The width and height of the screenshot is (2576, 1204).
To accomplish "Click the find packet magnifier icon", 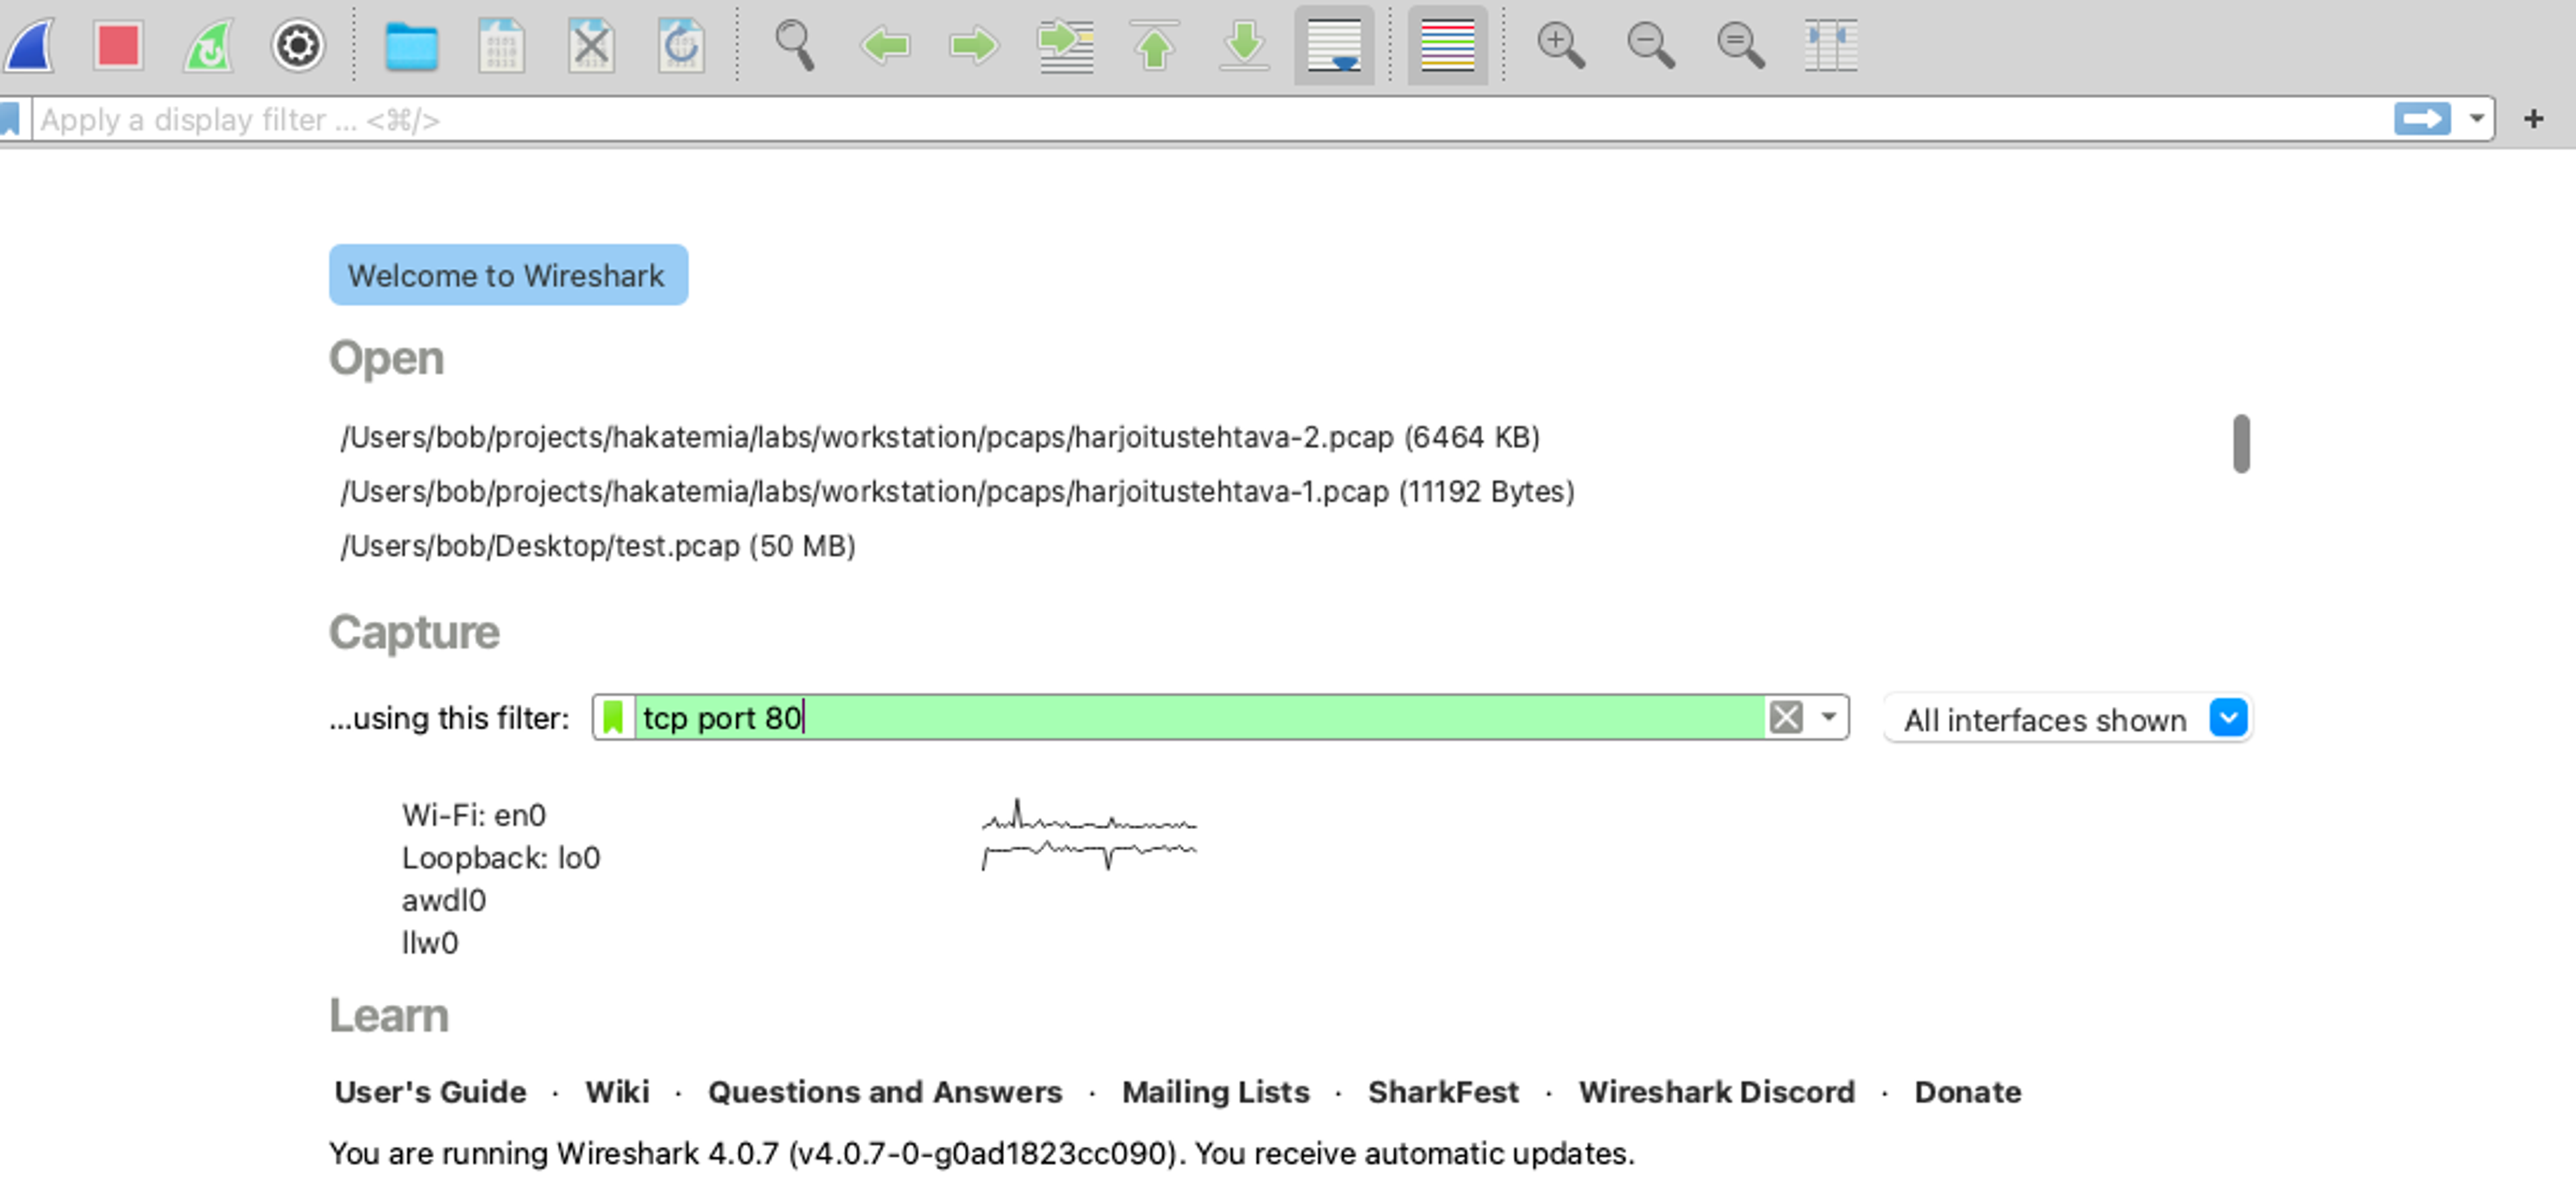I will coord(795,45).
